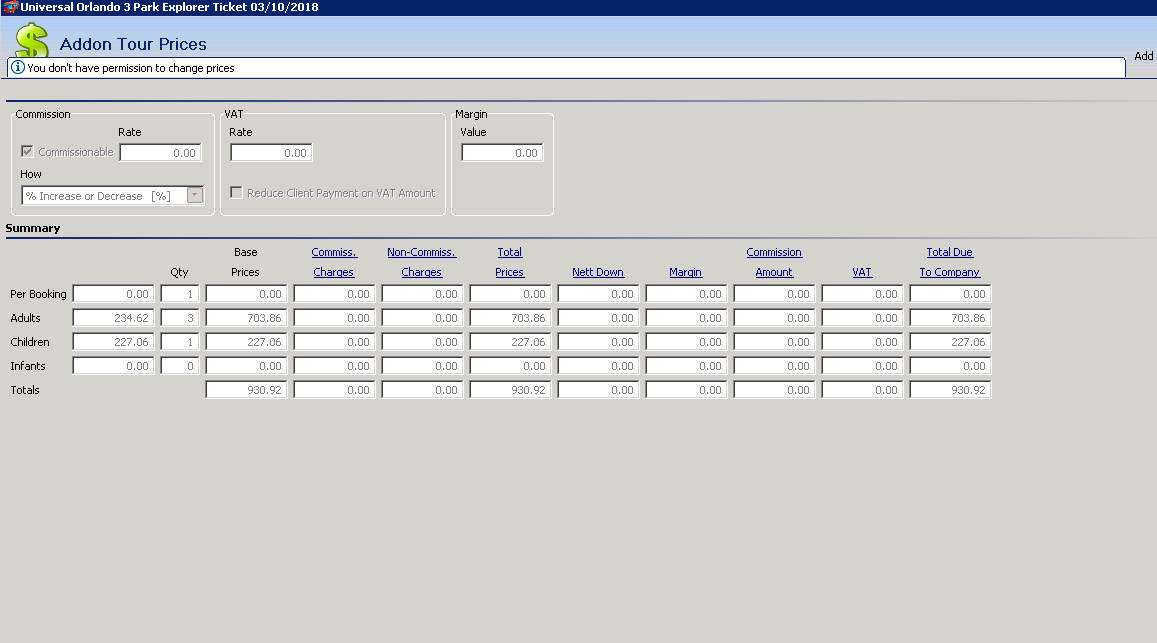Toggle Reduce Client Payment on VAT Amount checkbox

pos(236,193)
